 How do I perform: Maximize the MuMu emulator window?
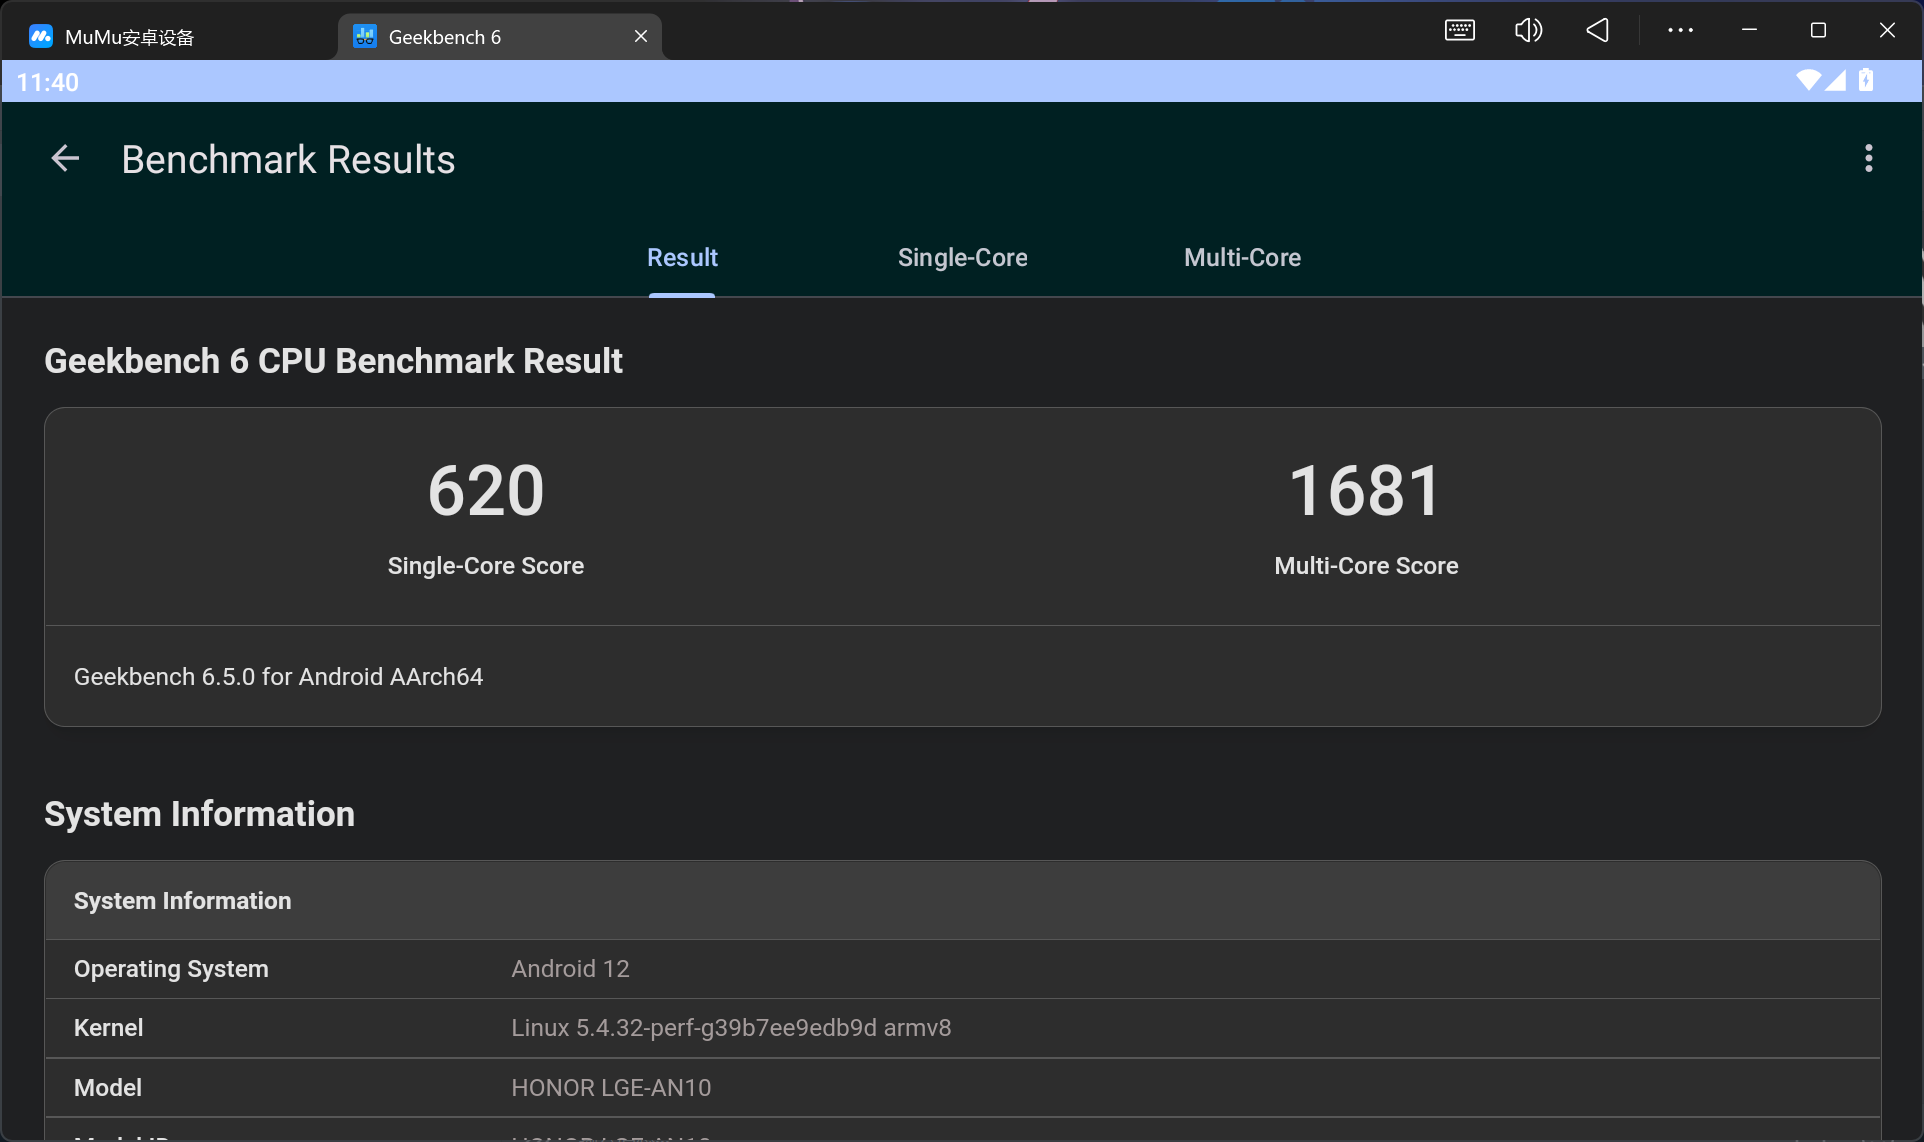coord(1818,30)
